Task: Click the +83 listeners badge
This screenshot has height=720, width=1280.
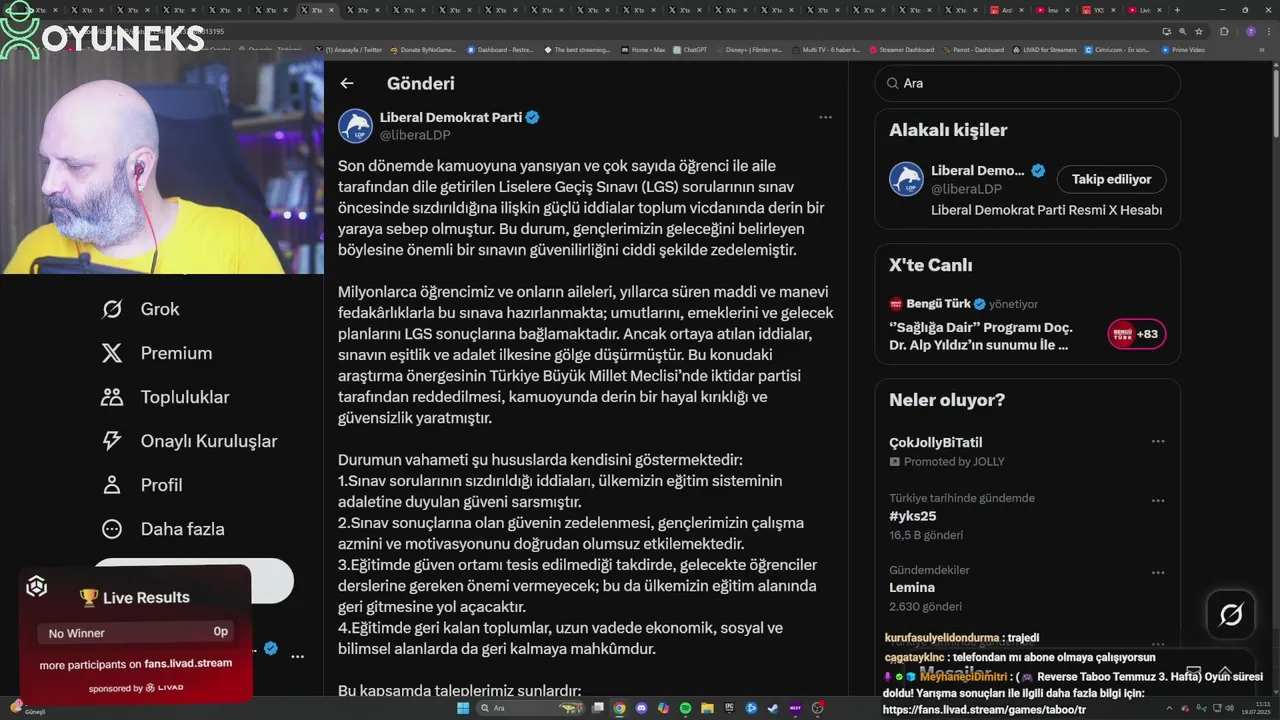Action: (x=1137, y=334)
